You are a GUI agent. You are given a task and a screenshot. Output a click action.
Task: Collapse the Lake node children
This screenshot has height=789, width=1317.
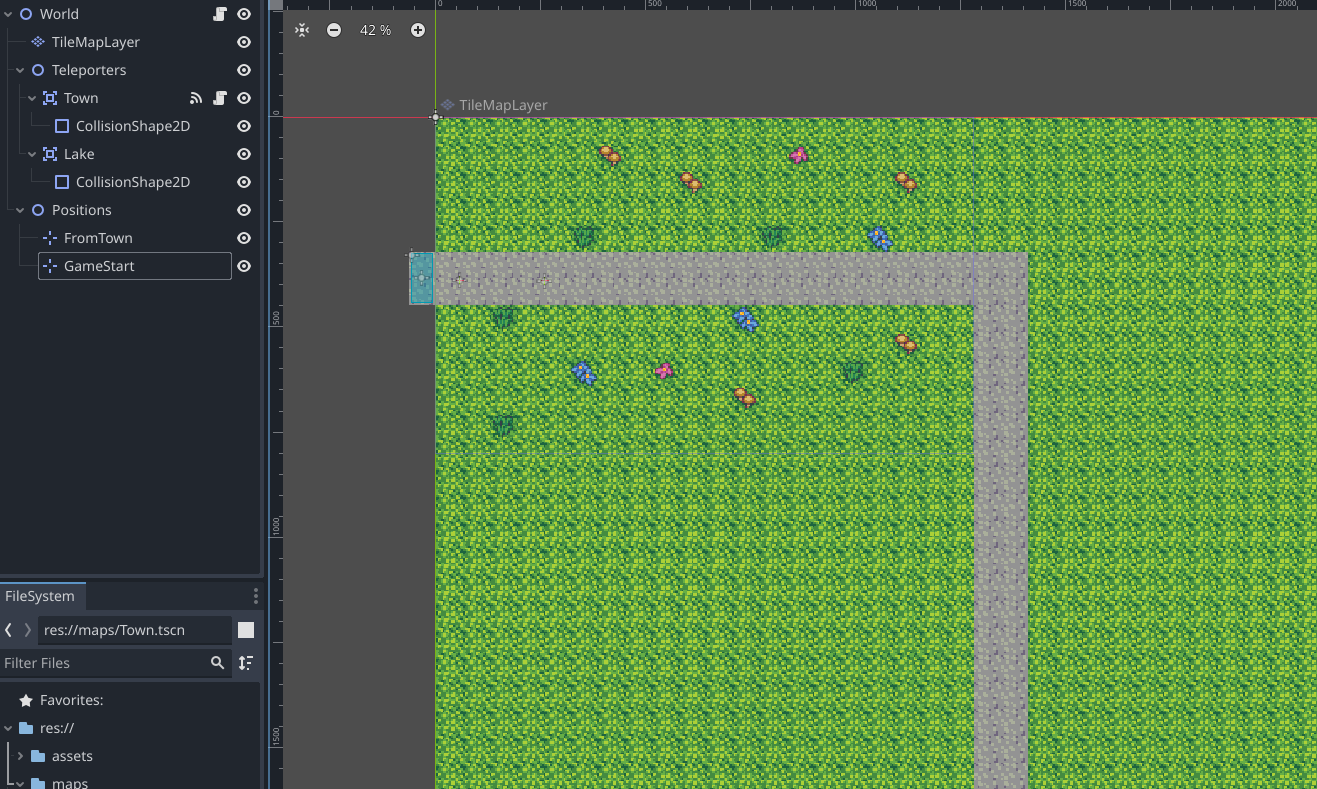(x=32, y=154)
